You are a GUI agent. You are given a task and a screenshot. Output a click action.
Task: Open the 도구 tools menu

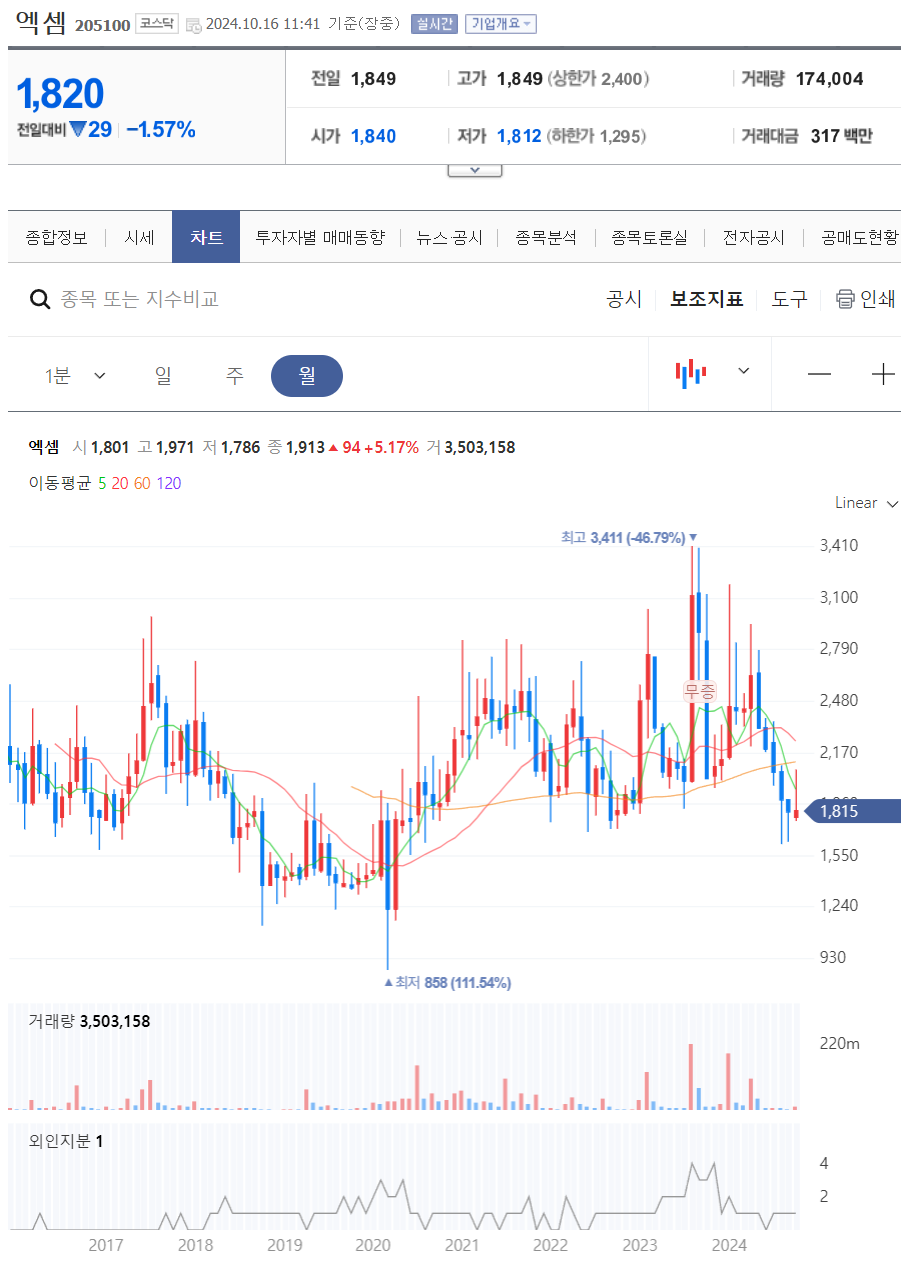tap(789, 299)
